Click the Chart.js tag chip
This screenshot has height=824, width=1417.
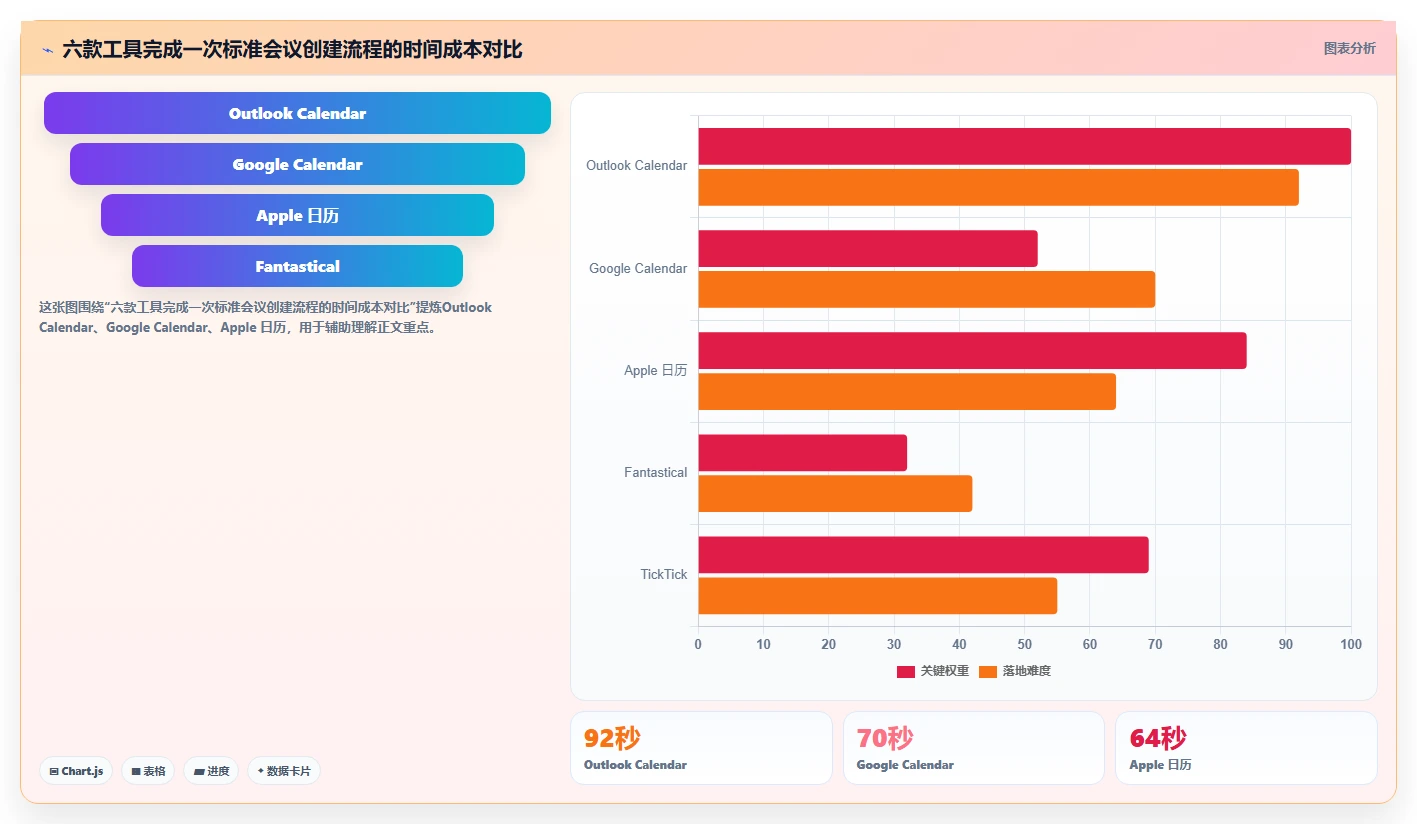pos(76,771)
